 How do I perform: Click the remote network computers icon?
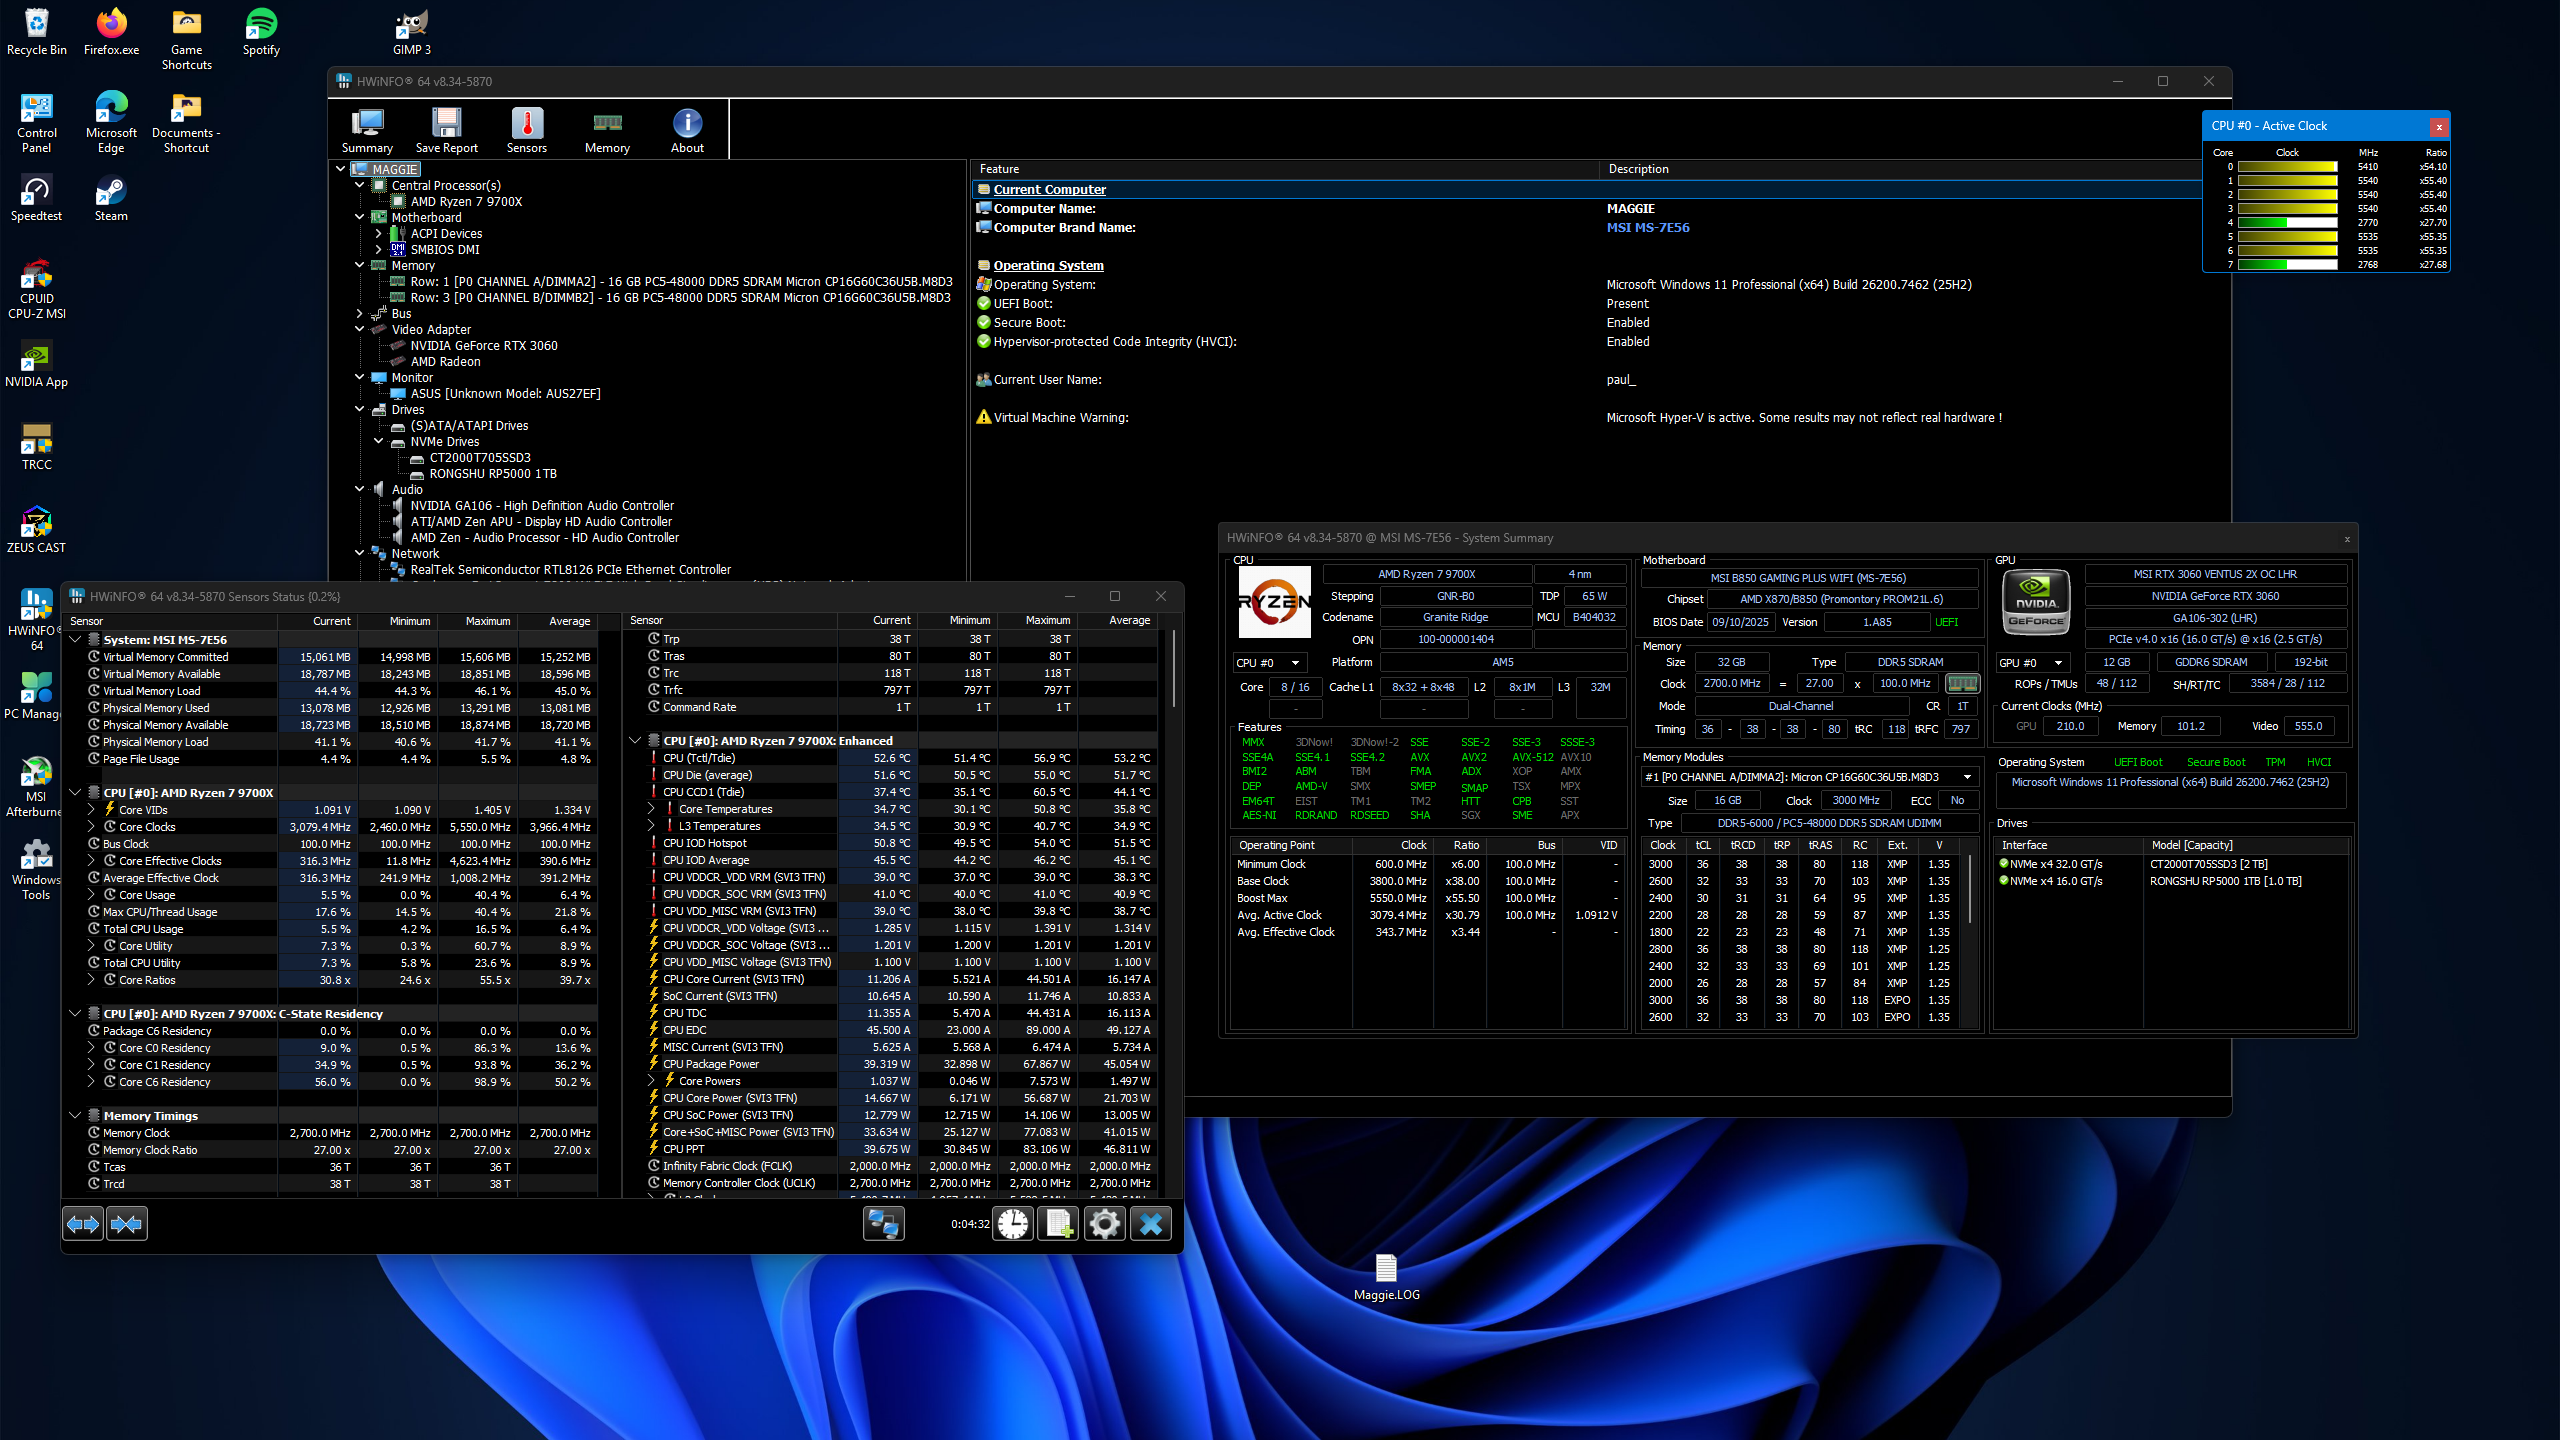[883, 1223]
